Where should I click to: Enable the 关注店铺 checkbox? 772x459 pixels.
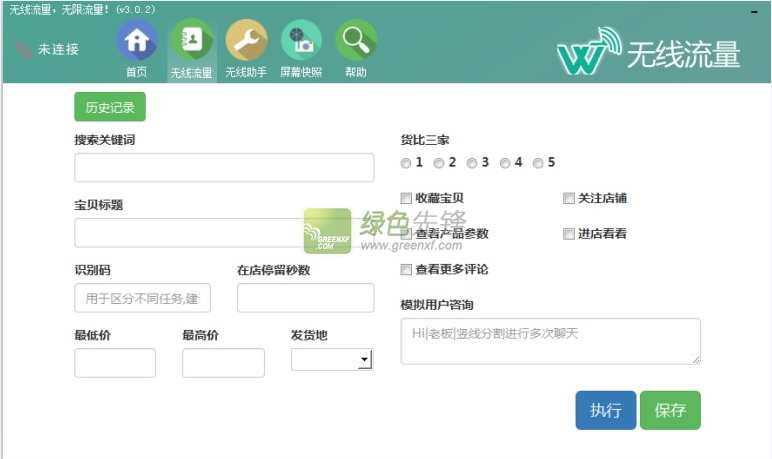[x=569, y=198]
